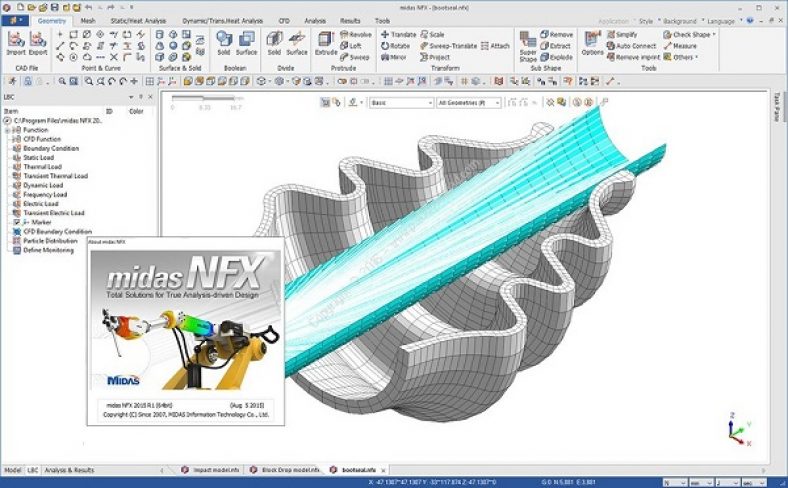Click the Remove Imprint tool
Viewport: 788px width, 488px height.
(633, 57)
